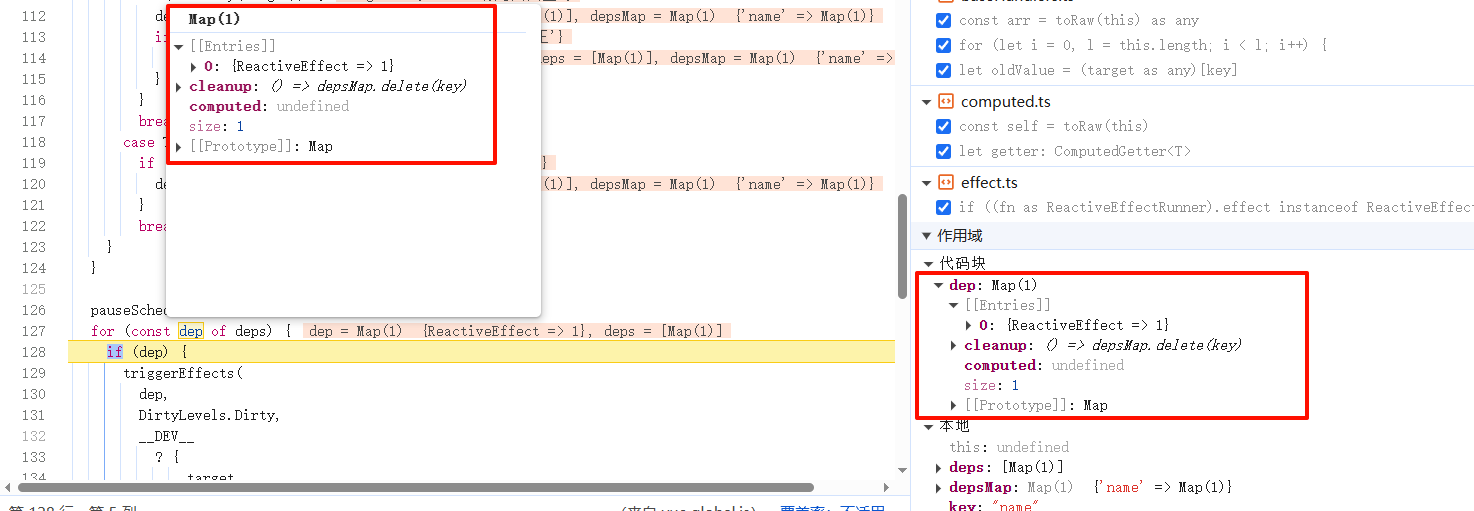Disable the 'let oldValue' breakpoint checkbox
Screen dimensions: 1474x511
click(x=943, y=70)
